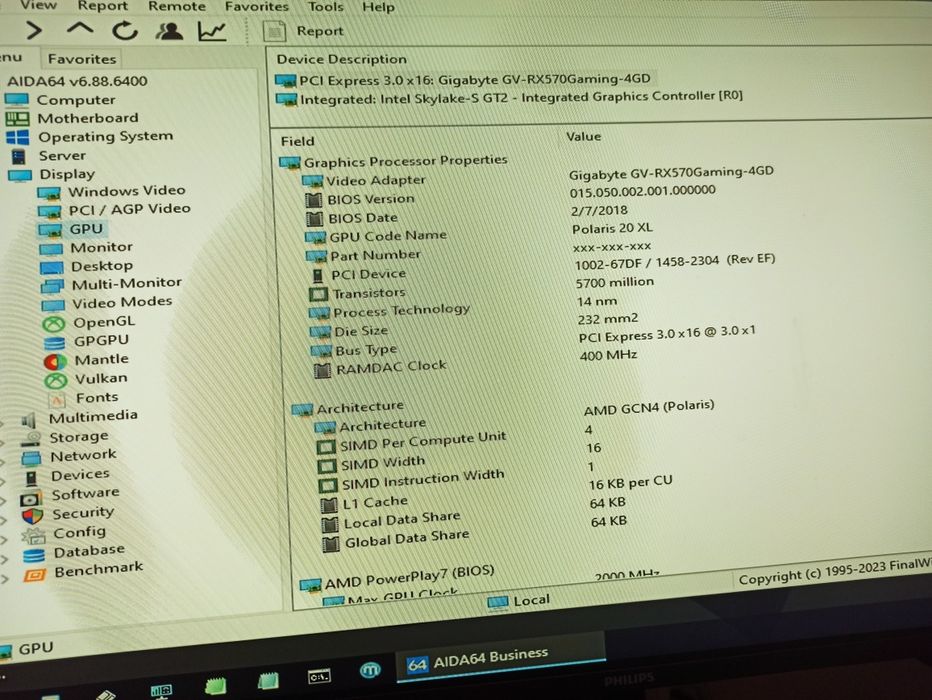Open the Tools menu

pyautogui.click(x=325, y=7)
